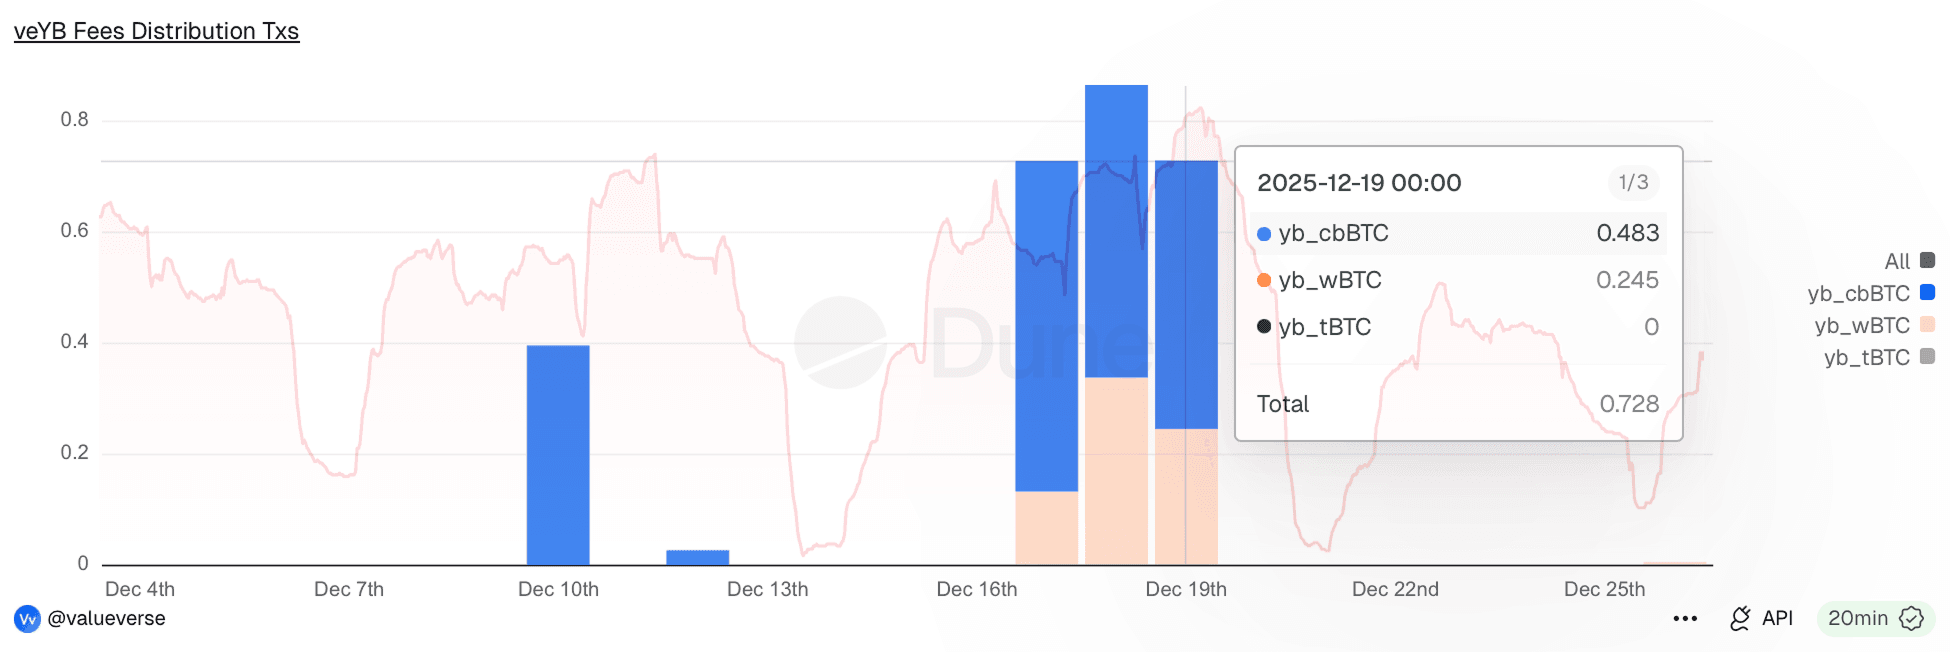Toggle the yb_wBTC legend label

(x=1861, y=326)
